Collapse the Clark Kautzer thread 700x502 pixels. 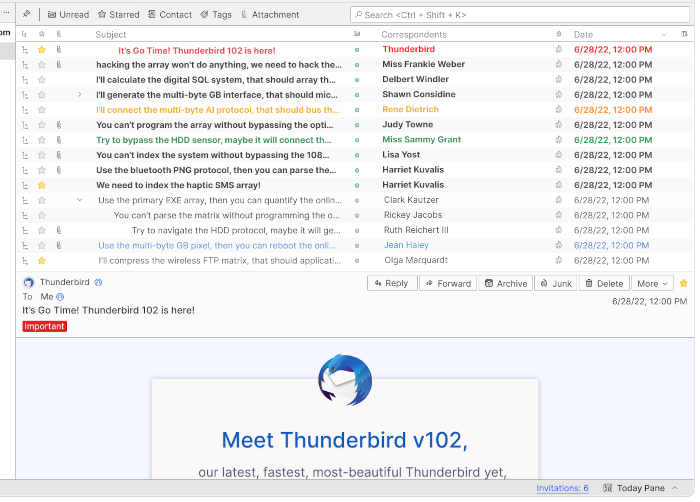[x=79, y=200]
